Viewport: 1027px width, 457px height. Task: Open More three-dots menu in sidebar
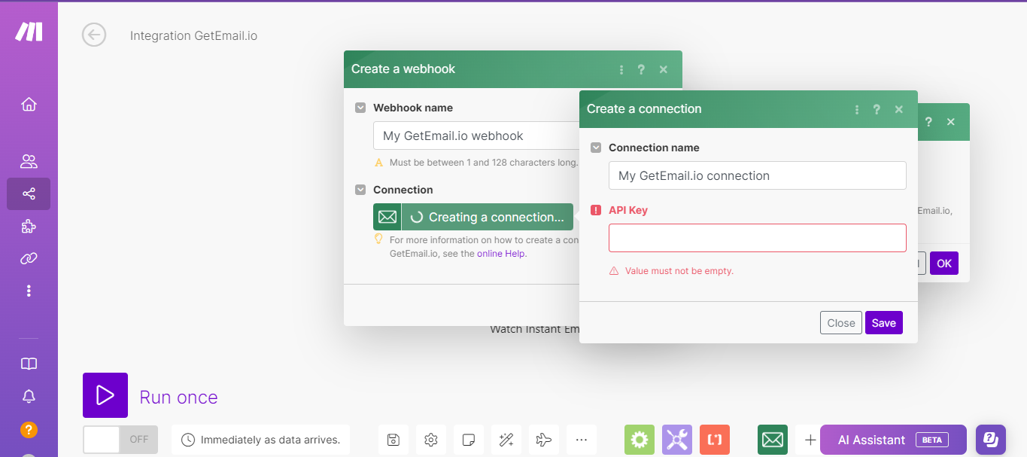point(29,291)
